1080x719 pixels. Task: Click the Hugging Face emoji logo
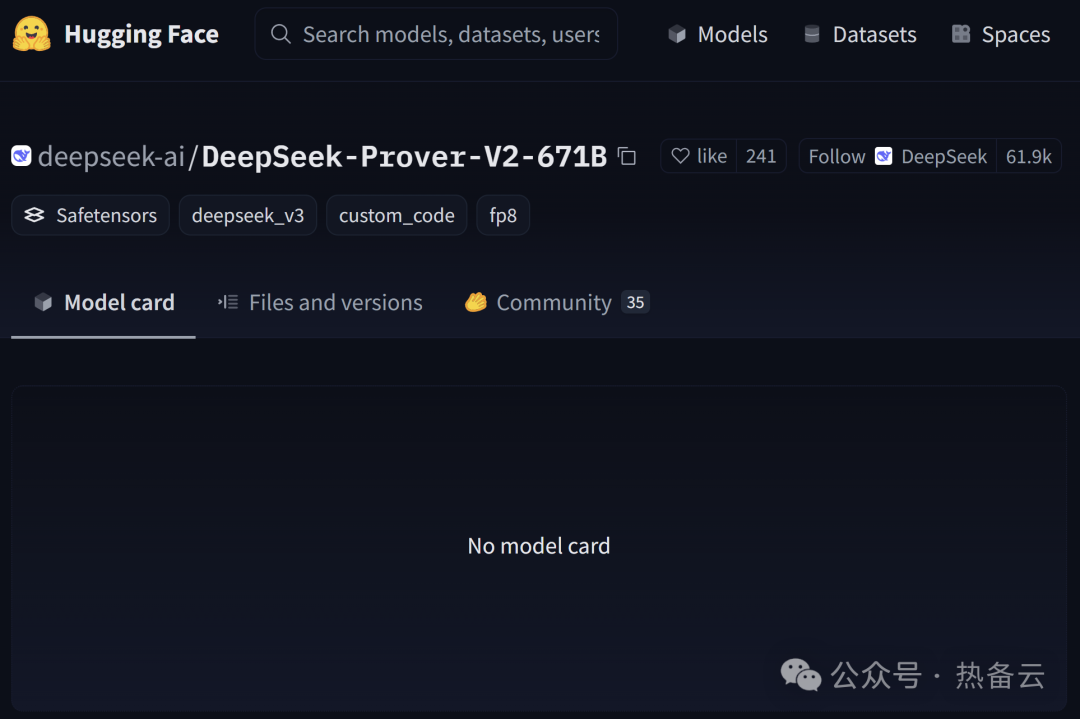pos(32,34)
